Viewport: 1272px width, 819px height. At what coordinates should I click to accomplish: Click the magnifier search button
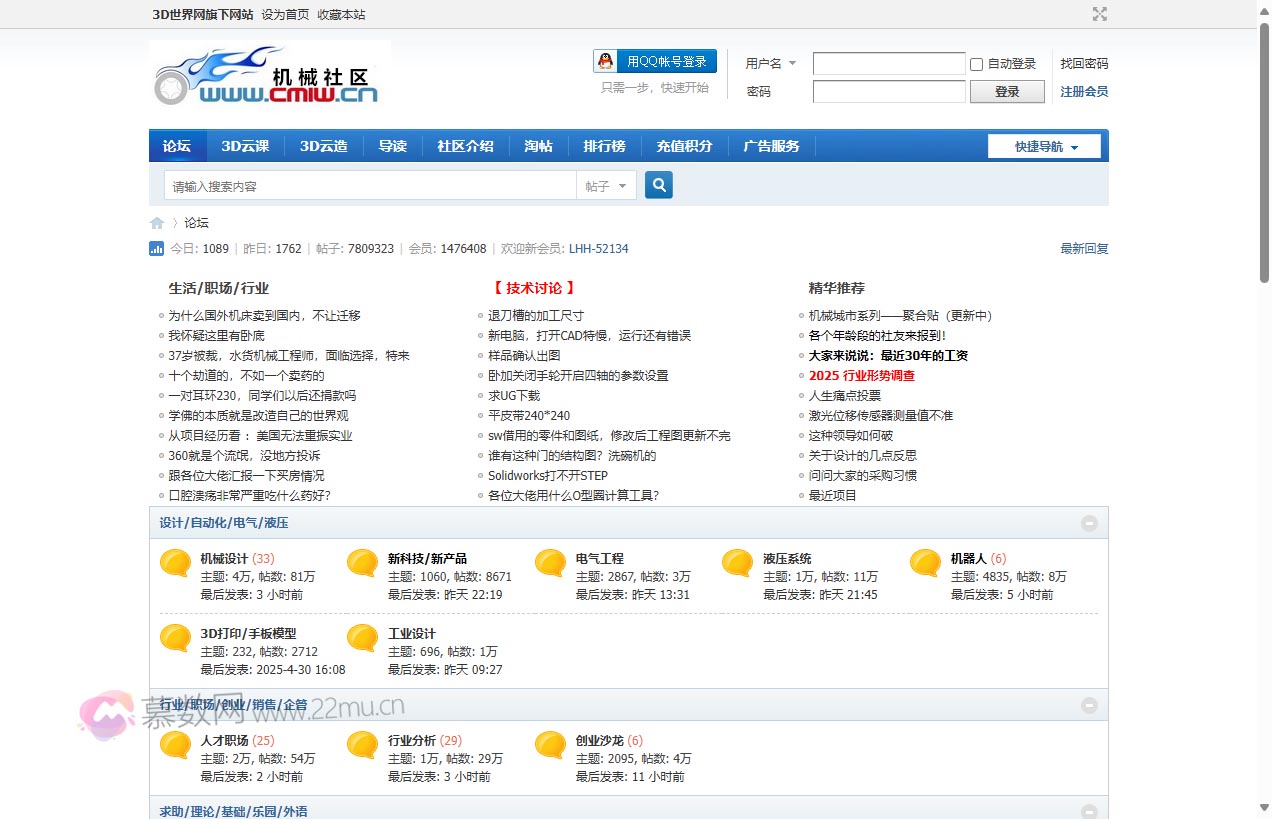(658, 185)
